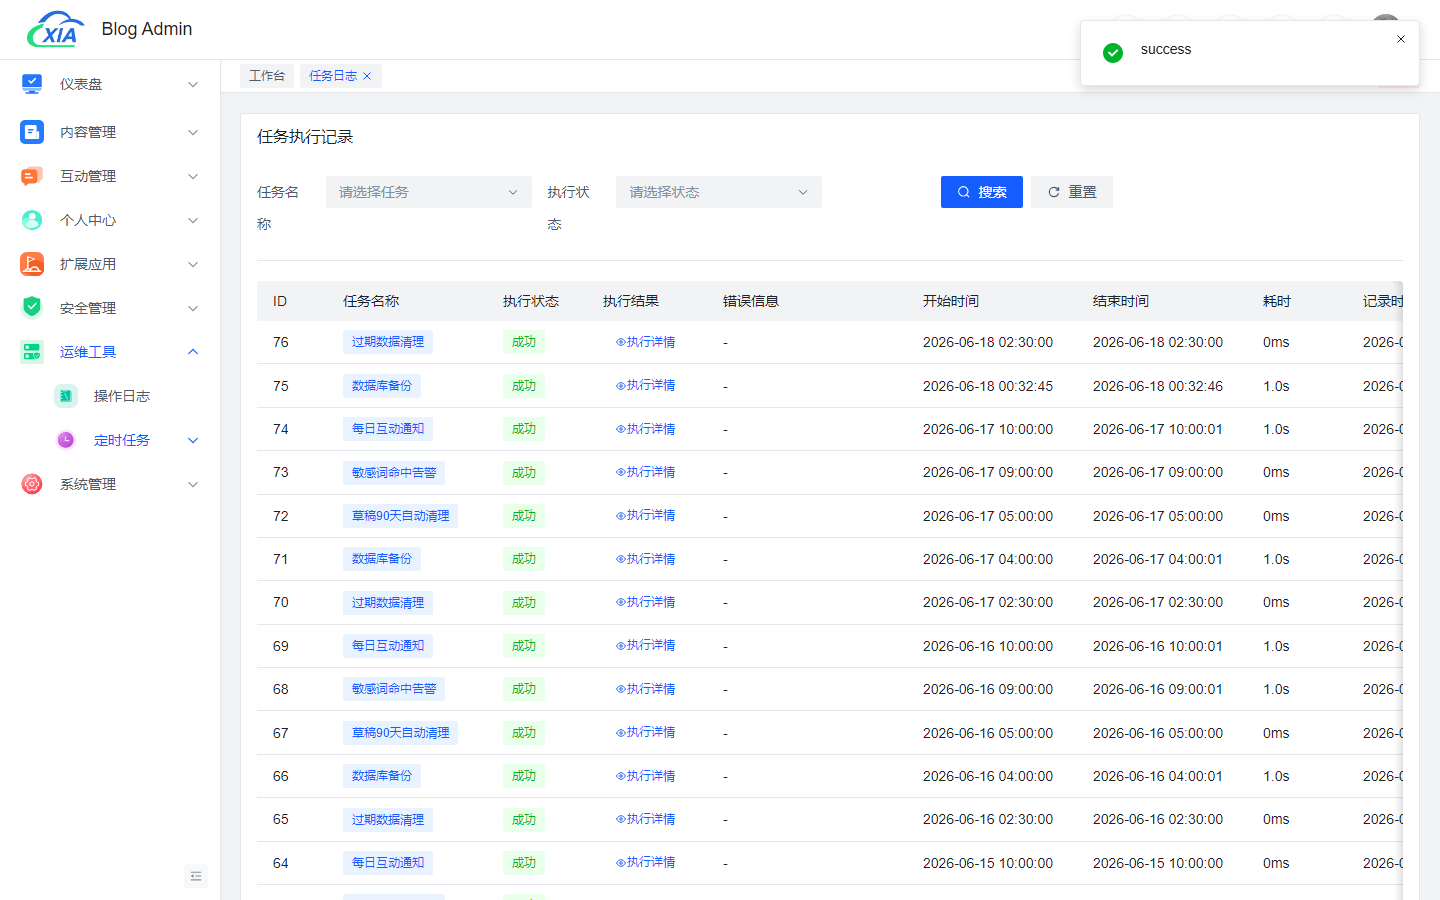Screen dimensions: 1440x900
Task: Click the Blog Admin title
Action: [147, 29]
